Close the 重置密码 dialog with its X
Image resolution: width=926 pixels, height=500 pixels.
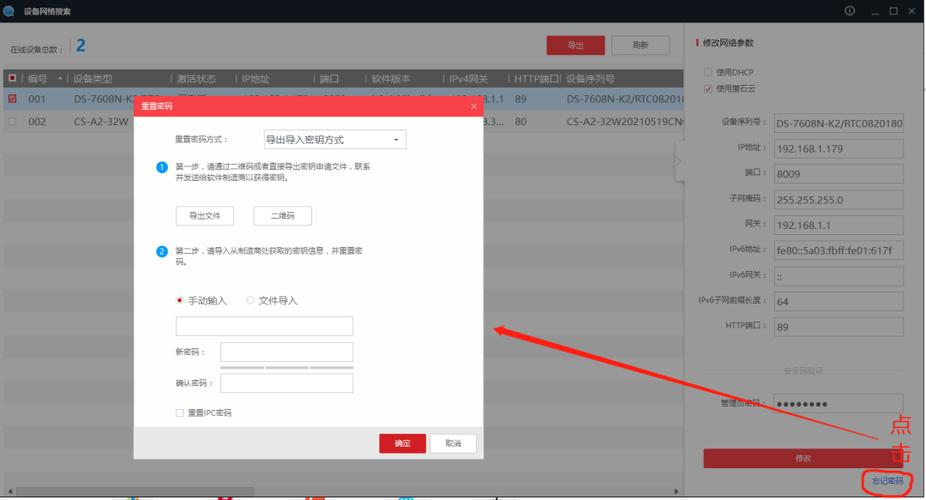click(474, 106)
